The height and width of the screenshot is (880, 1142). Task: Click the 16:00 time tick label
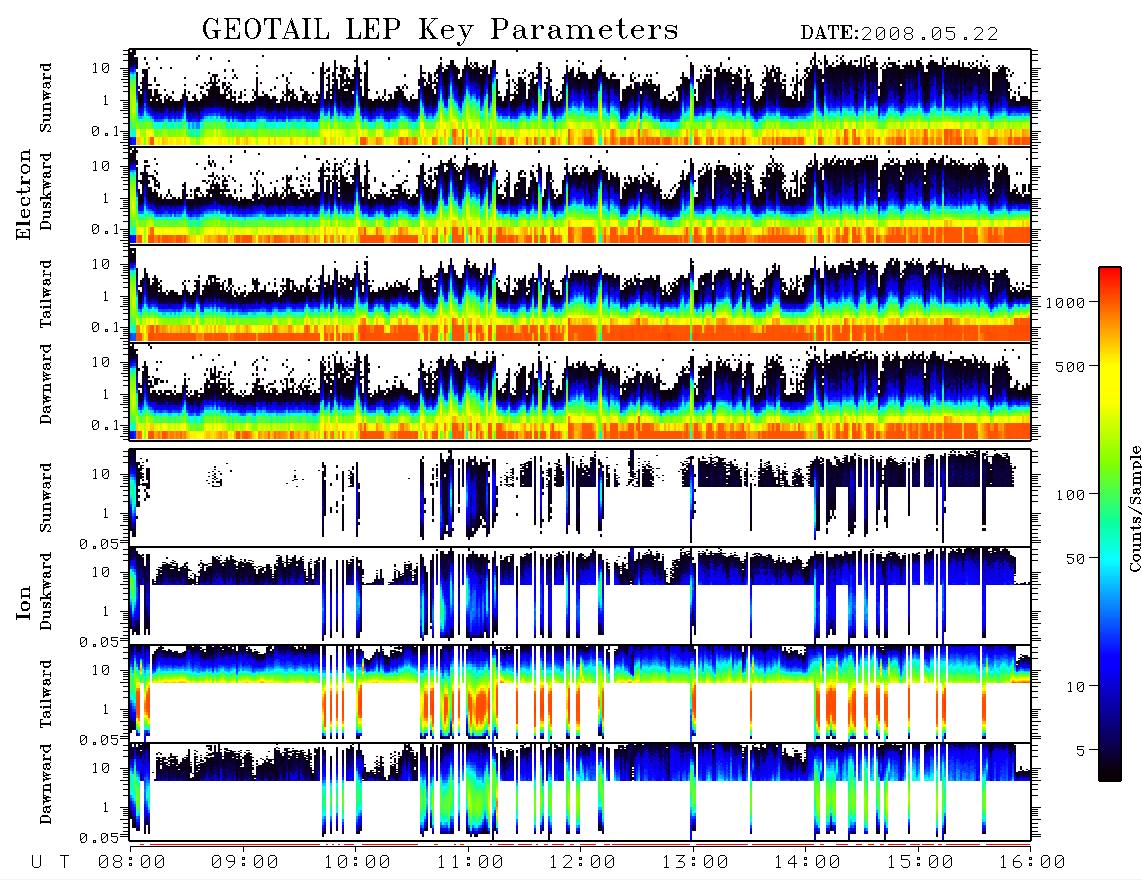tap(1031, 863)
